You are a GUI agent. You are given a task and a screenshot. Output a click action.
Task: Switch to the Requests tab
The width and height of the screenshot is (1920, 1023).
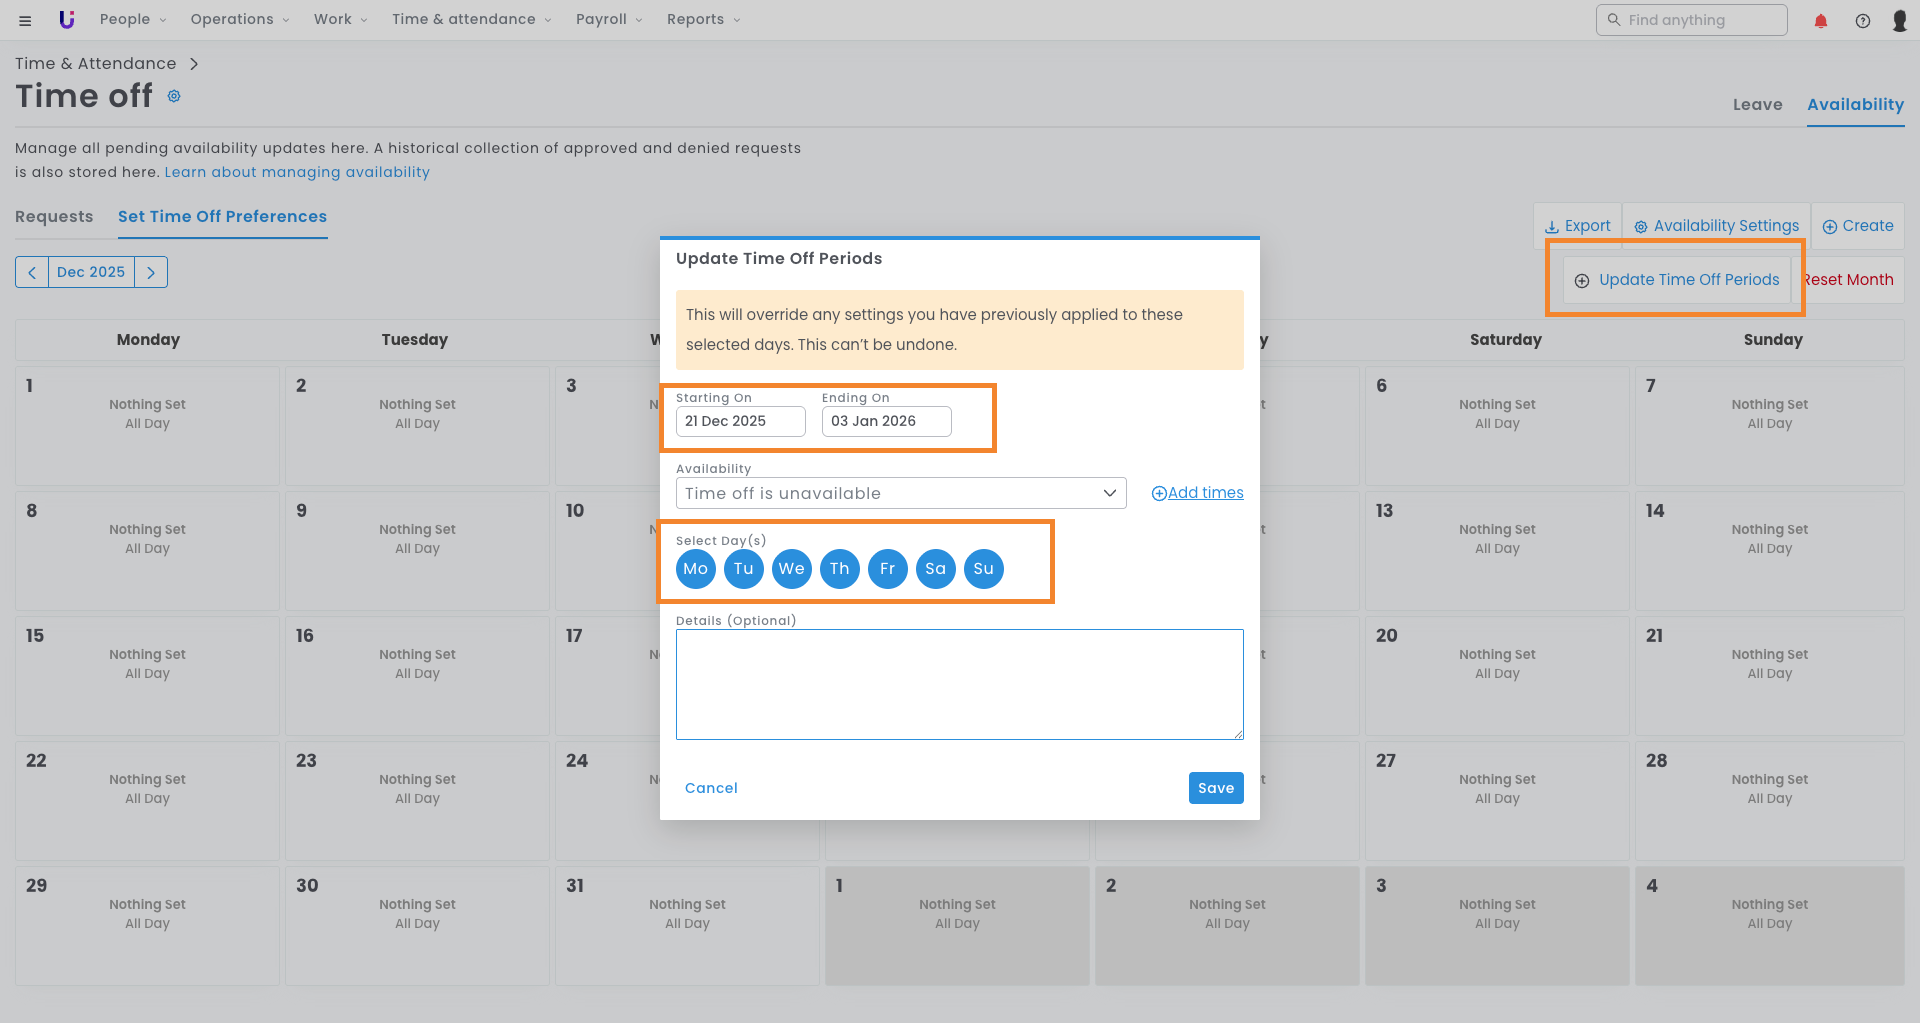[x=54, y=217]
